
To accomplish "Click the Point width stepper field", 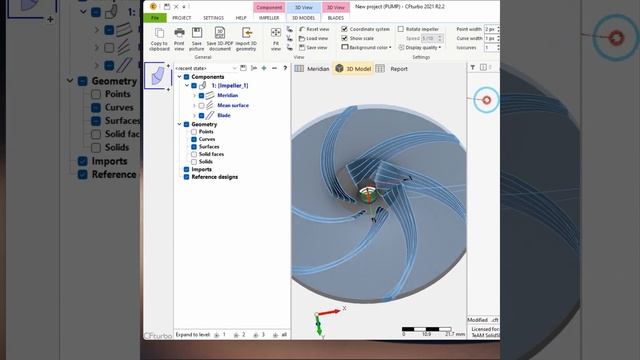I will coord(492,29).
